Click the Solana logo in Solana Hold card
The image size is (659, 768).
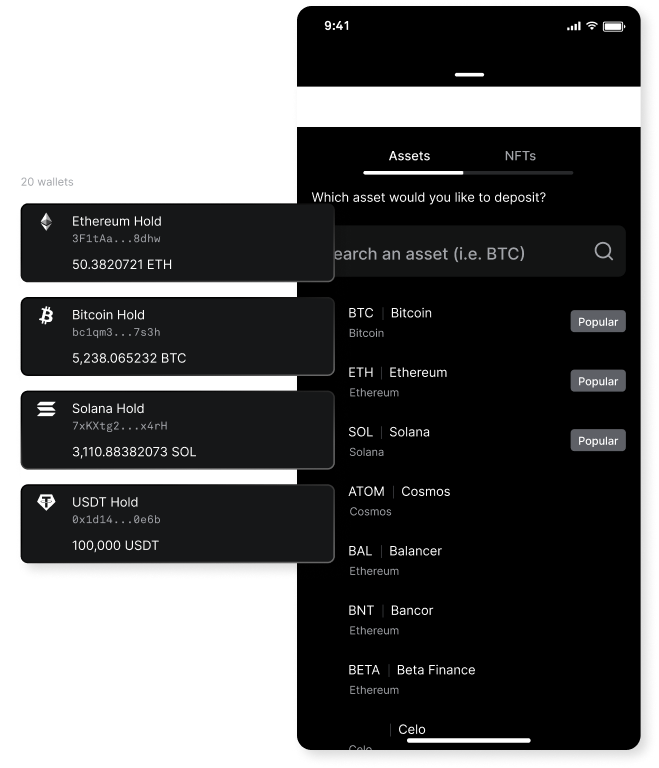click(46, 408)
